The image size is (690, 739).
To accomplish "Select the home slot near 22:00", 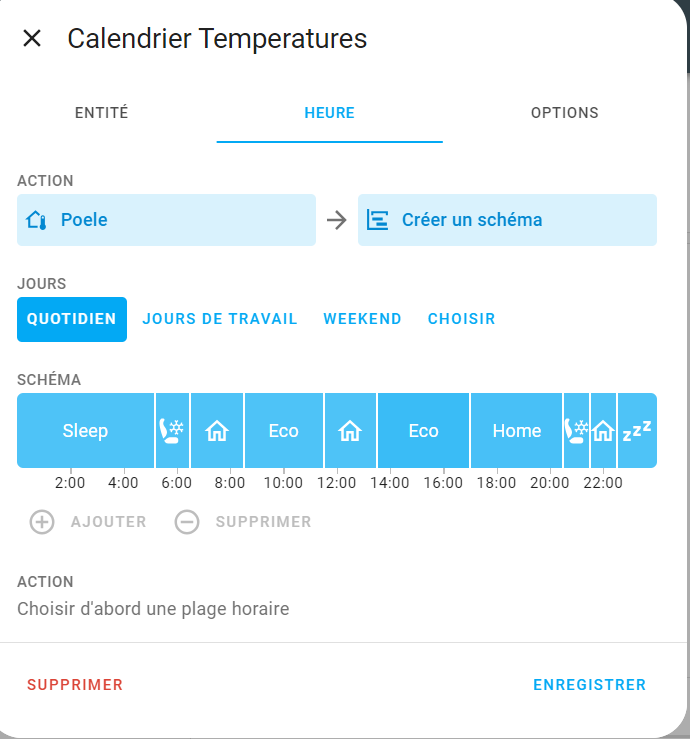I will click(x=603, y=431).
